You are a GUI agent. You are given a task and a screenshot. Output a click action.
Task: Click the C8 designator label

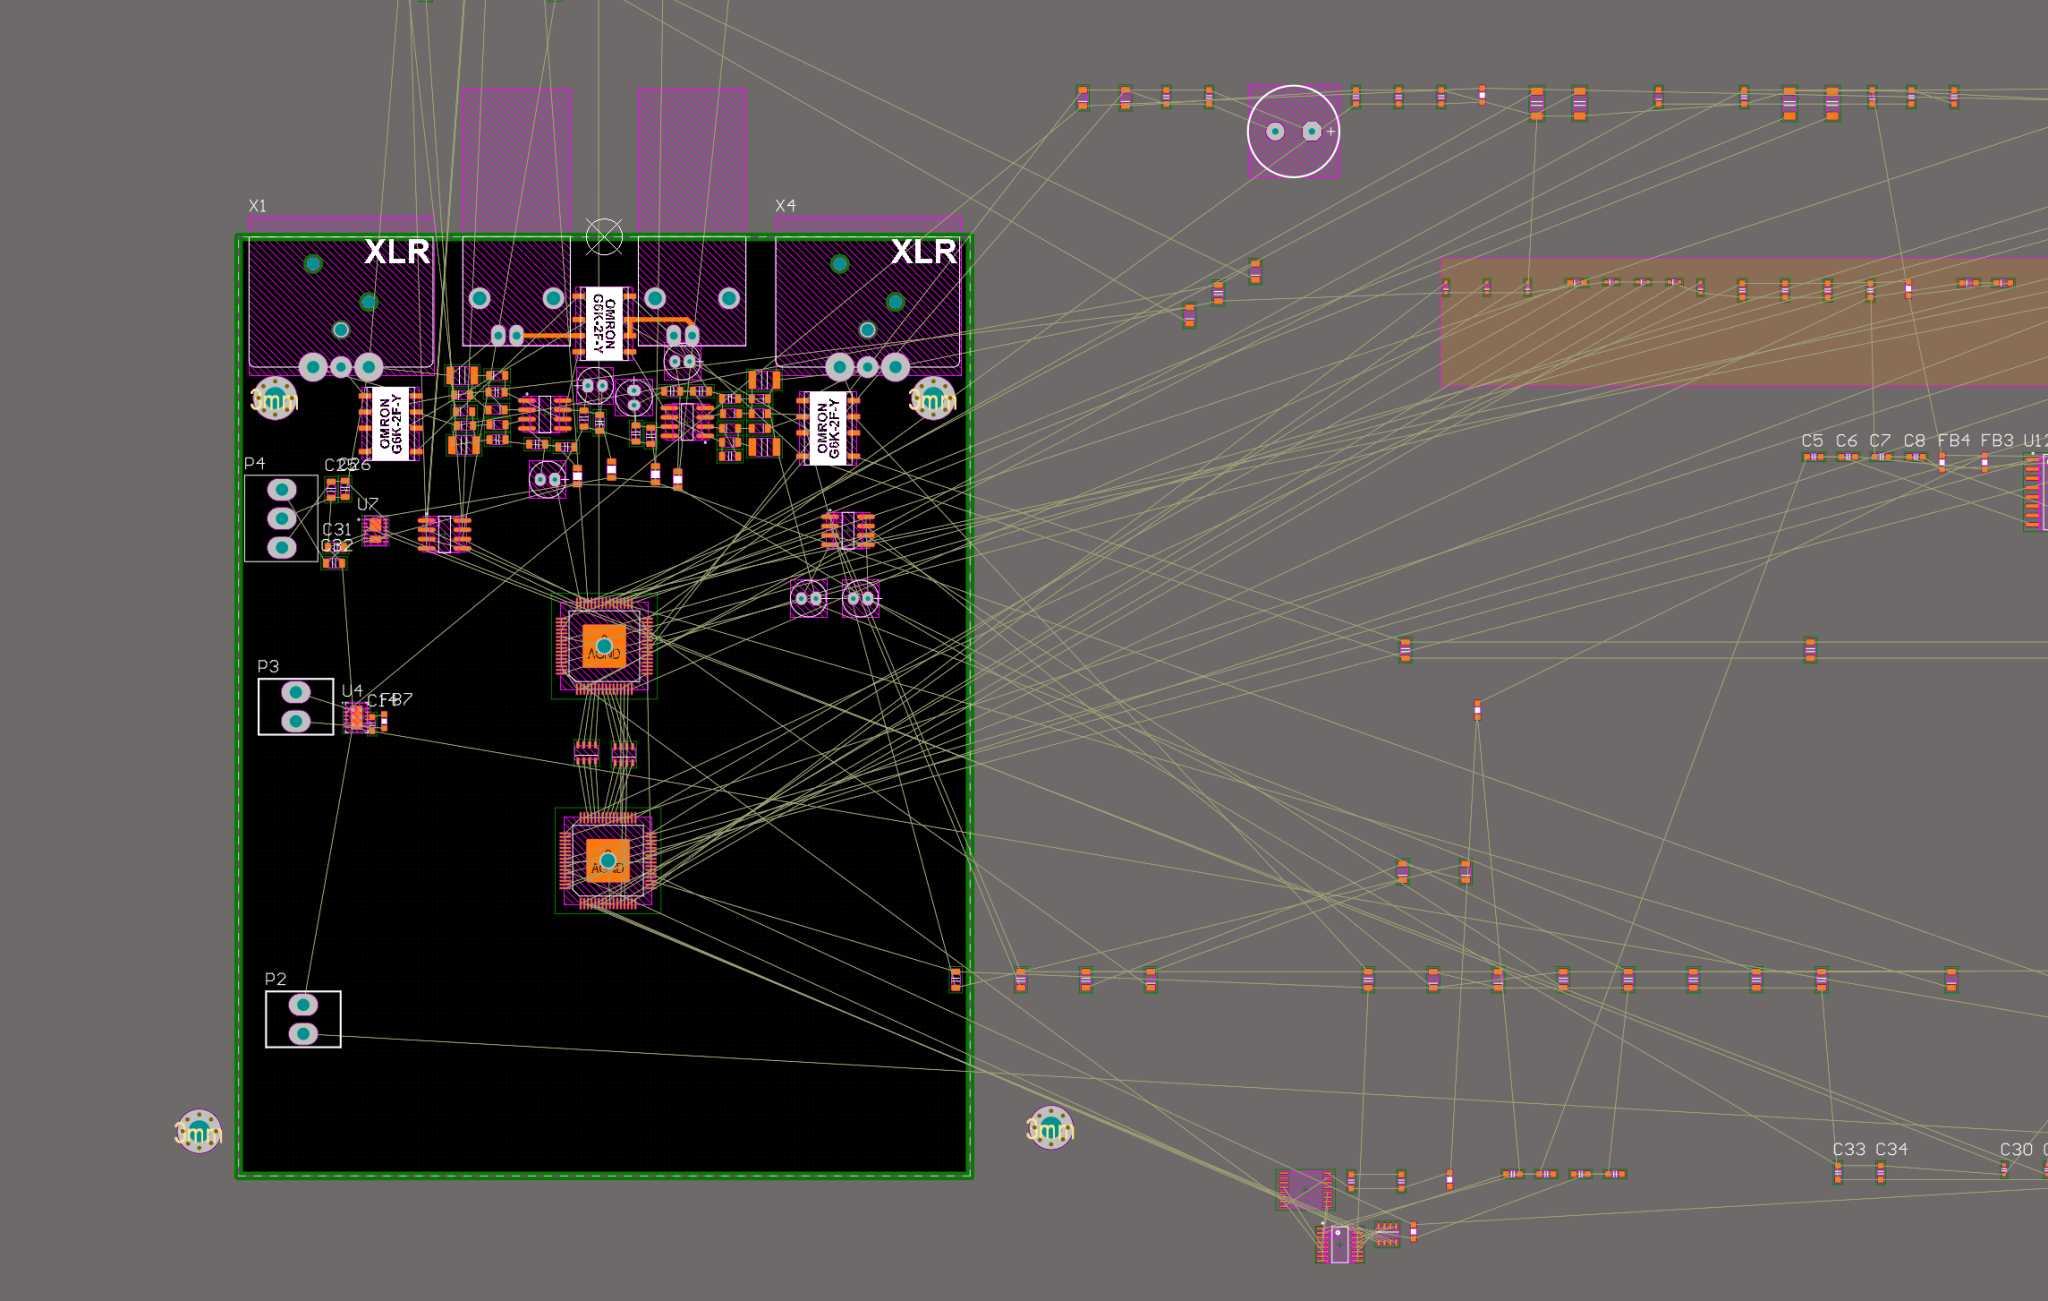[x=1914, y=440]
